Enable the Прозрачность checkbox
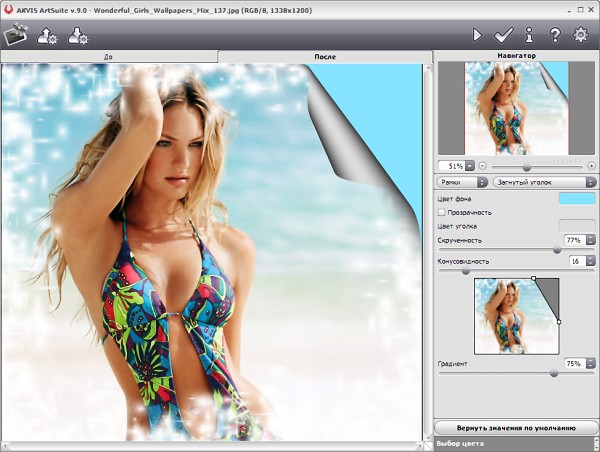Screen dimensions: 600x452 (x=443, y=212)
